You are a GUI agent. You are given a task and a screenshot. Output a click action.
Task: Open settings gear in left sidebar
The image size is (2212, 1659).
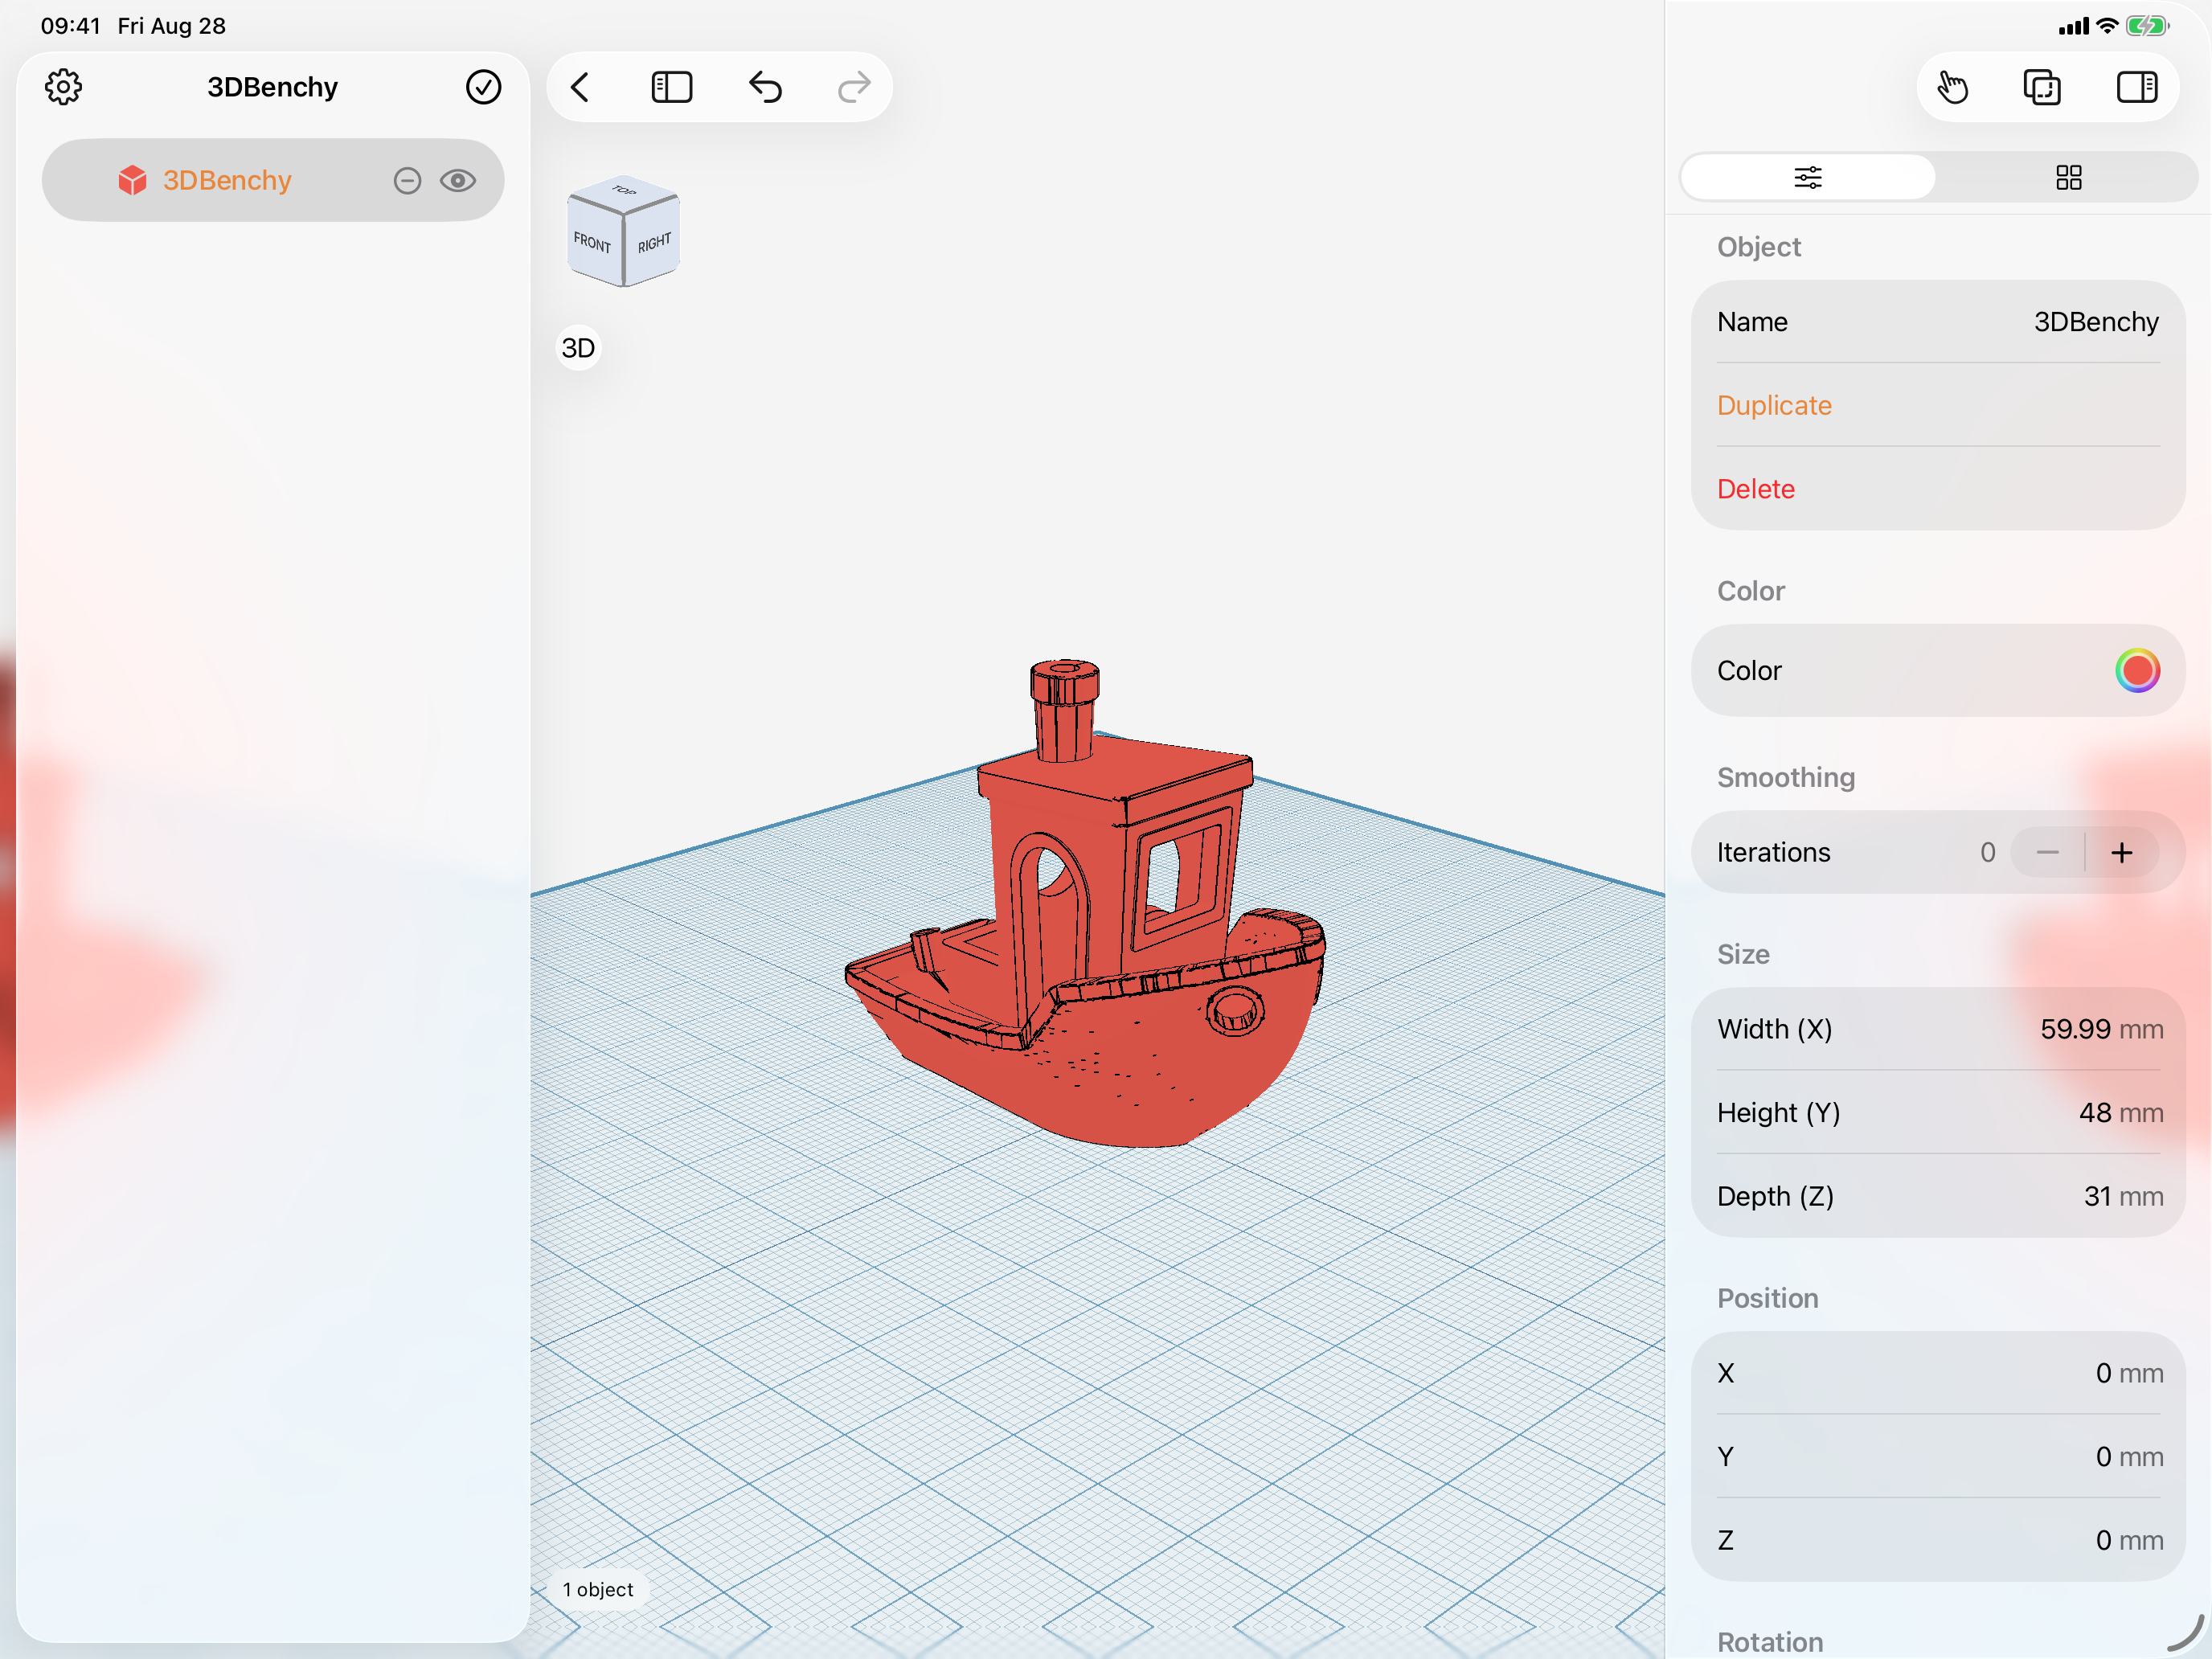63,87
